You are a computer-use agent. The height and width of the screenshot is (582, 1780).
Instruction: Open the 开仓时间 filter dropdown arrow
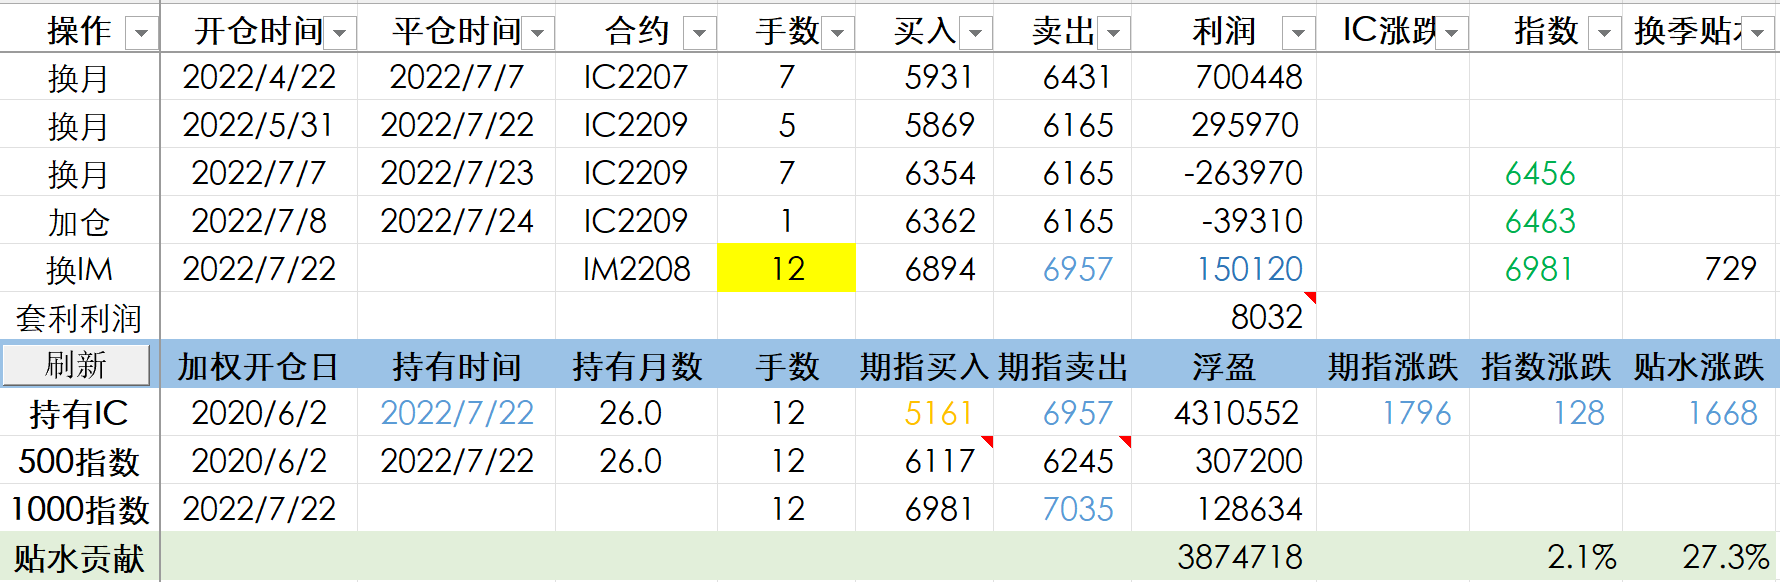pos(340,34)
